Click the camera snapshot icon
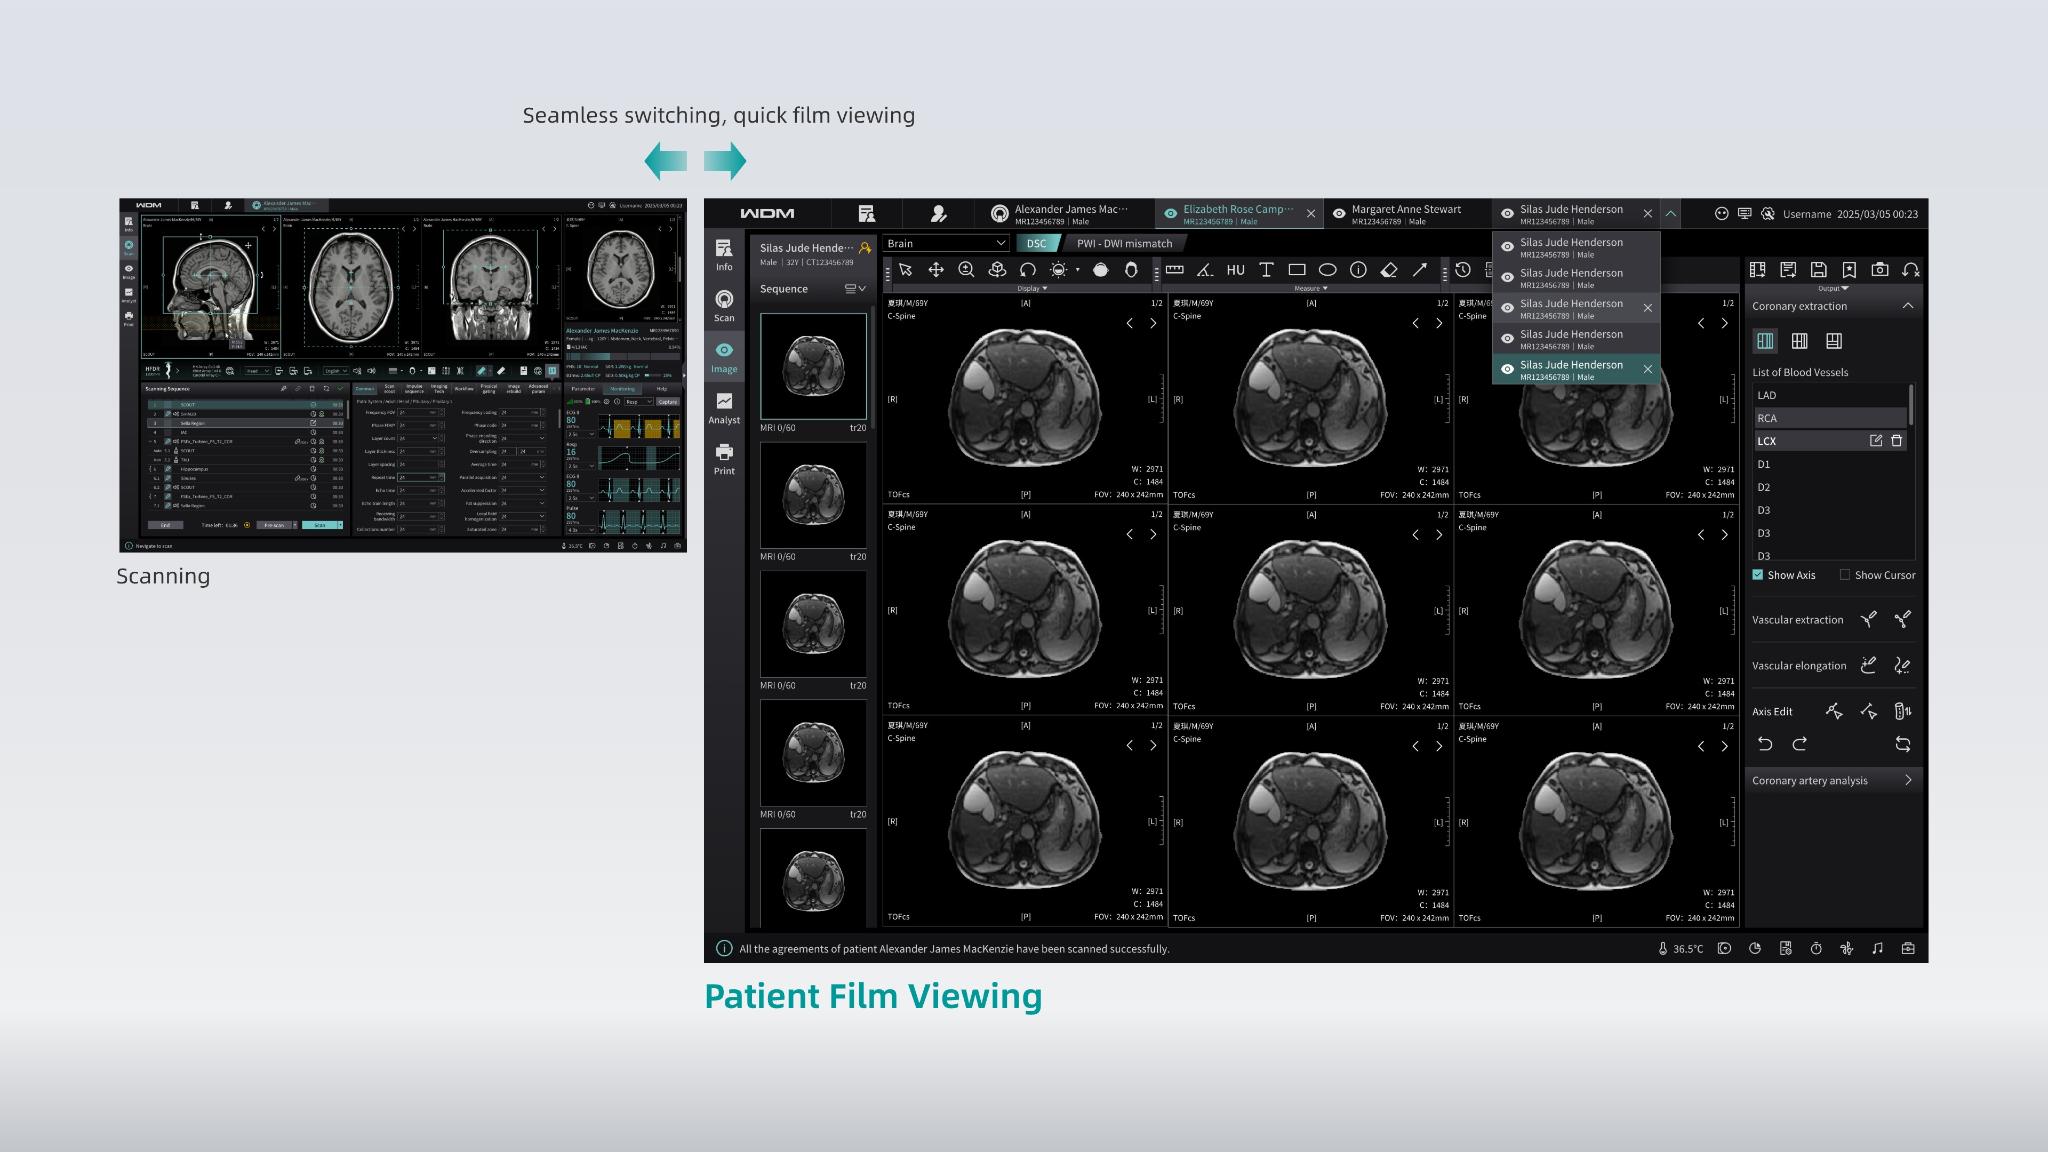Screen dimensions: 2048x1152 tap(1880, 270)
